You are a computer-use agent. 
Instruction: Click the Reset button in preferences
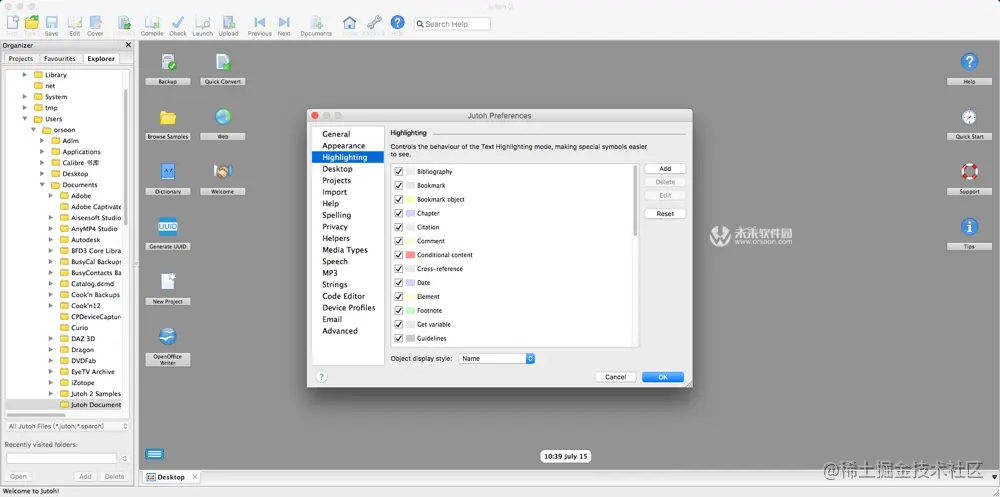665,214
